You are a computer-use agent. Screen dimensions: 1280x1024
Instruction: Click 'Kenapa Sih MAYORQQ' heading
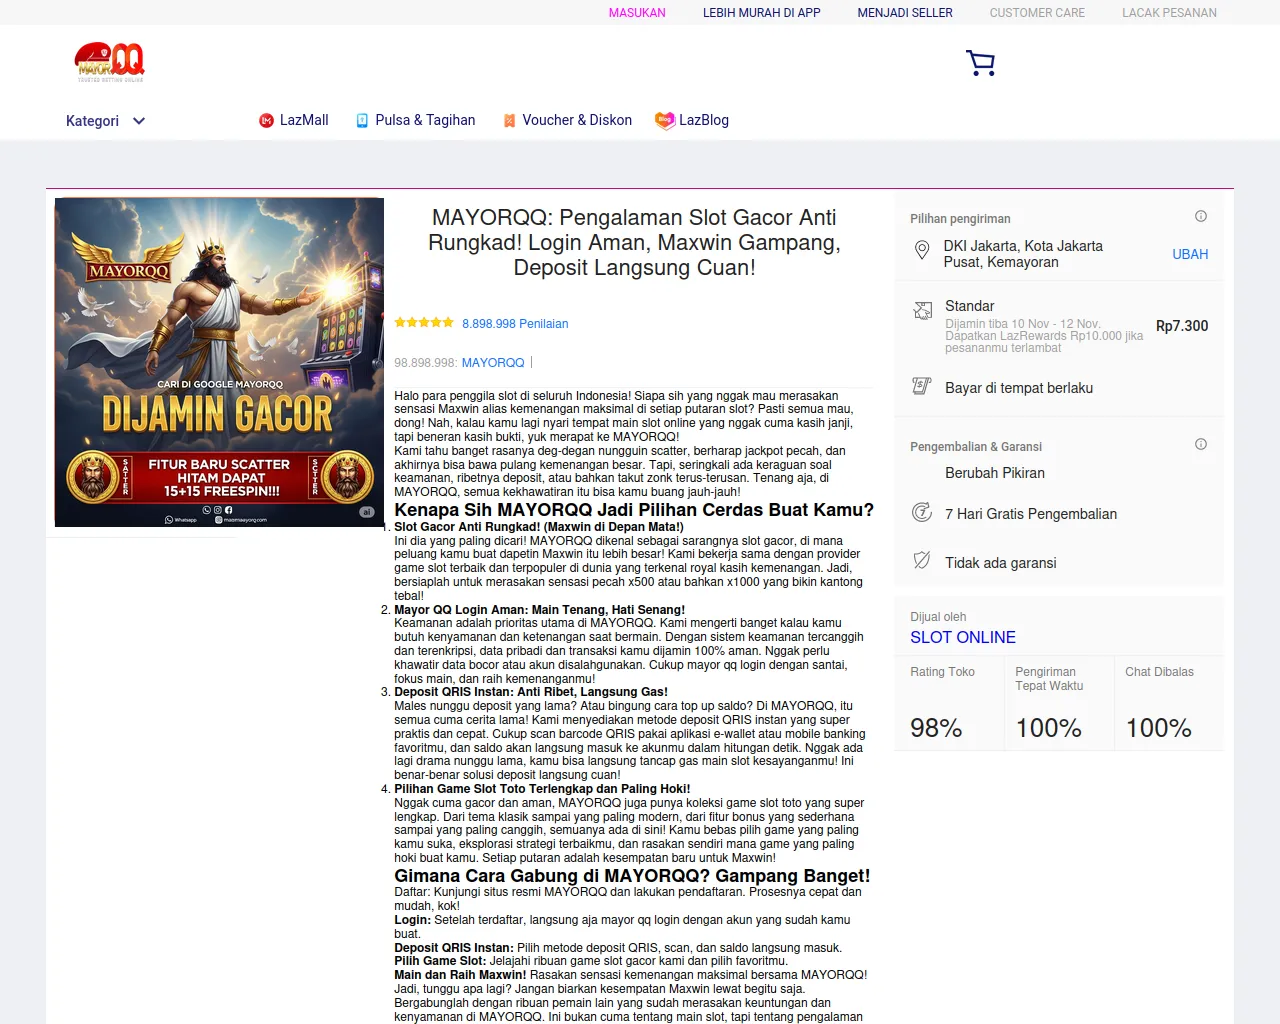click(634, 510)
